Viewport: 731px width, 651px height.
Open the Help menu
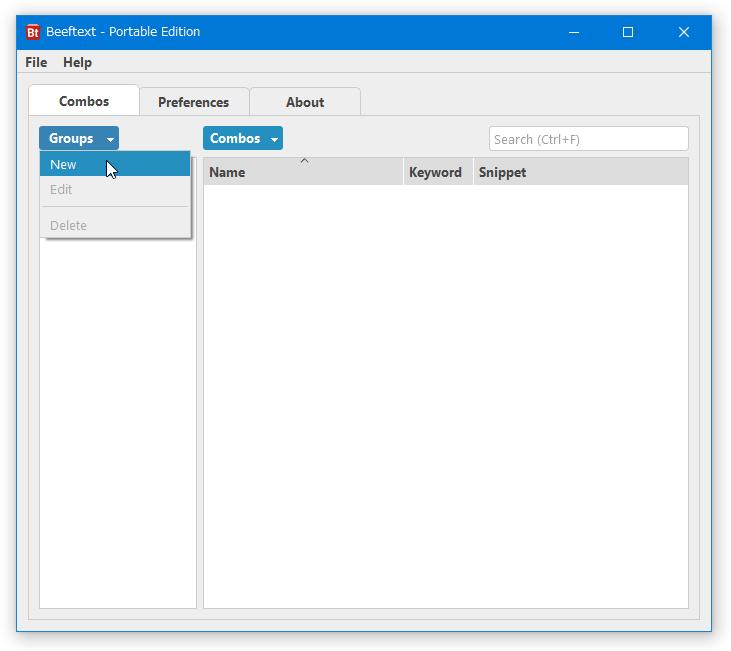(77, 62)
